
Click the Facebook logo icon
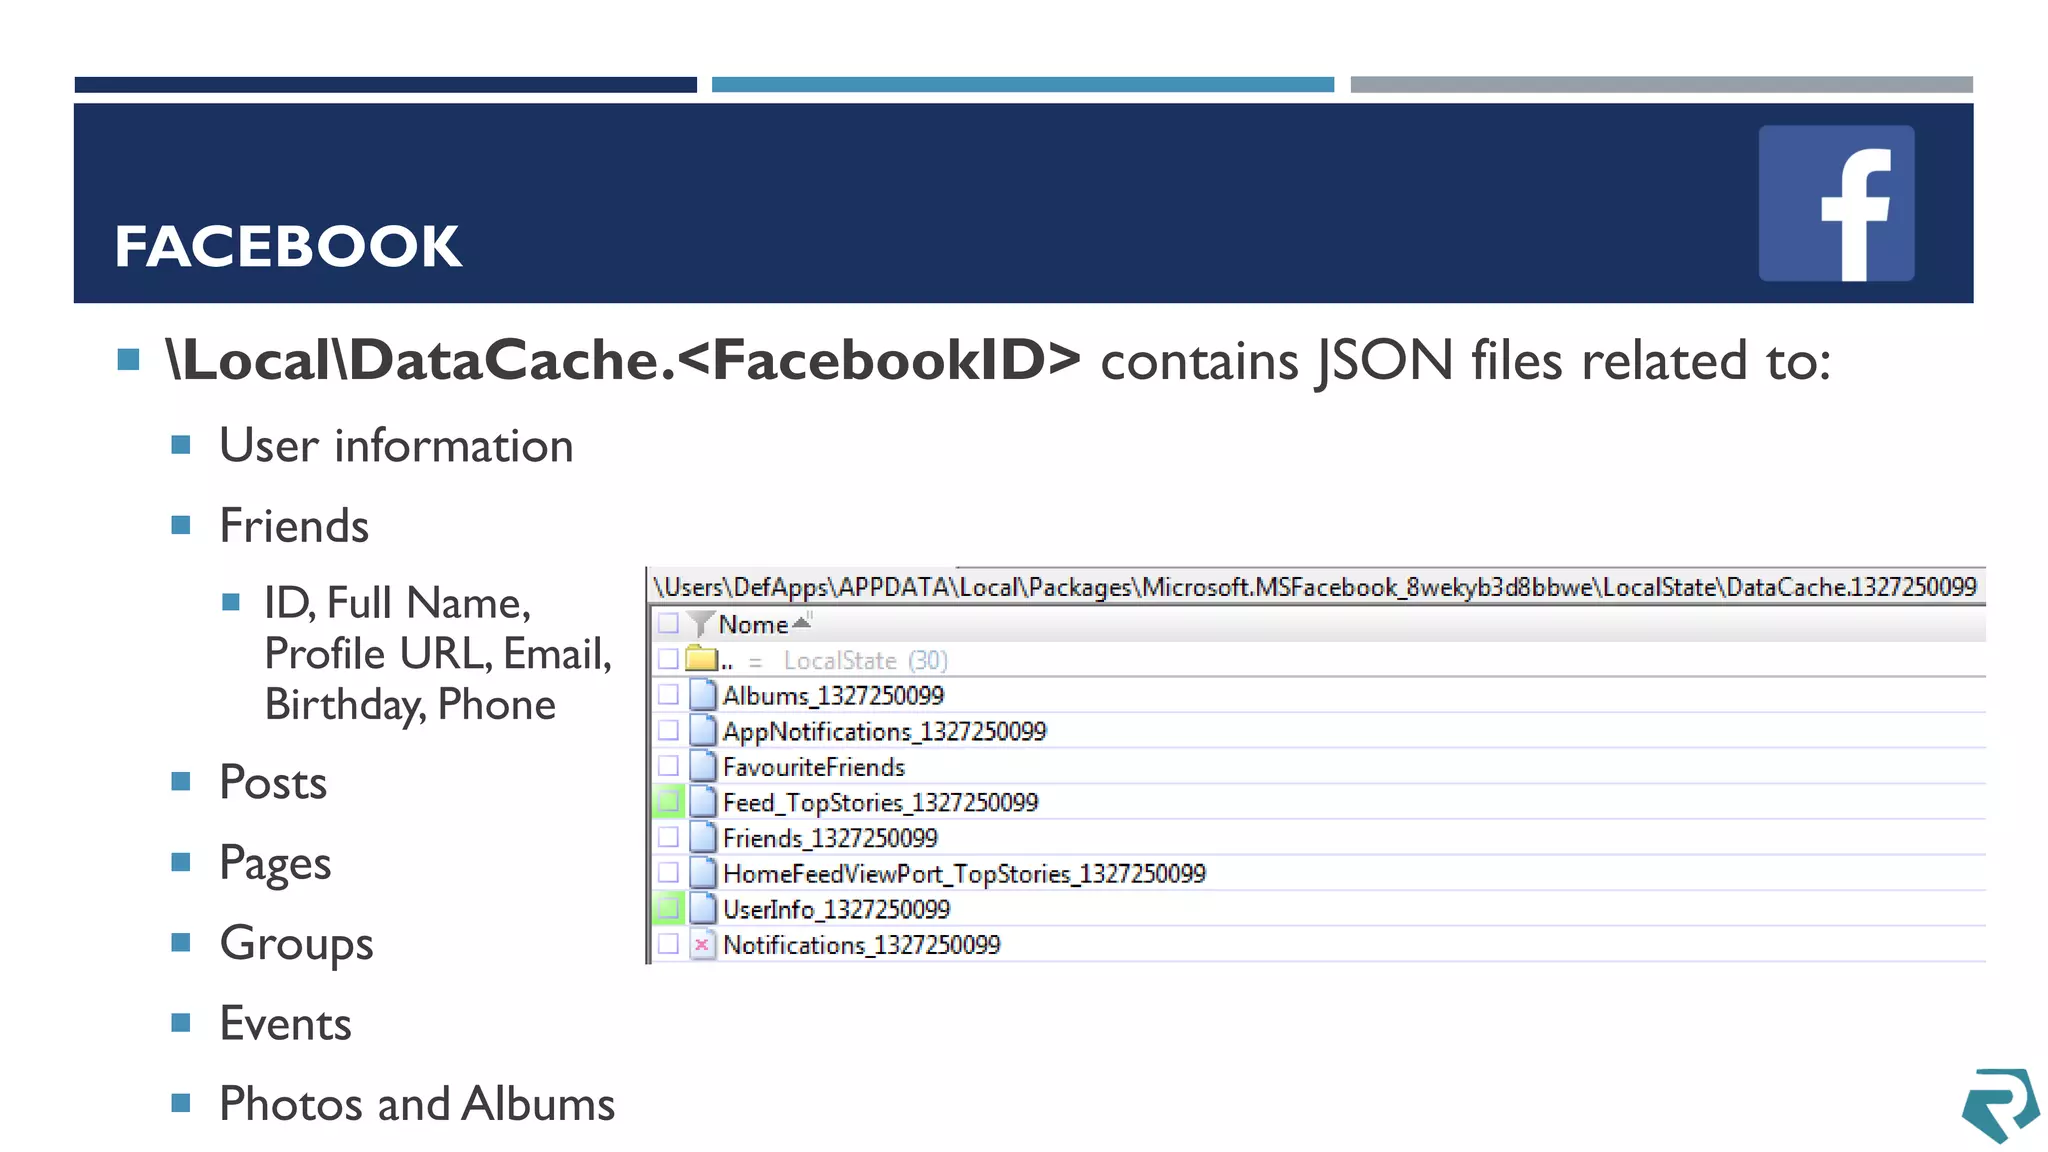click(1836, 203)
